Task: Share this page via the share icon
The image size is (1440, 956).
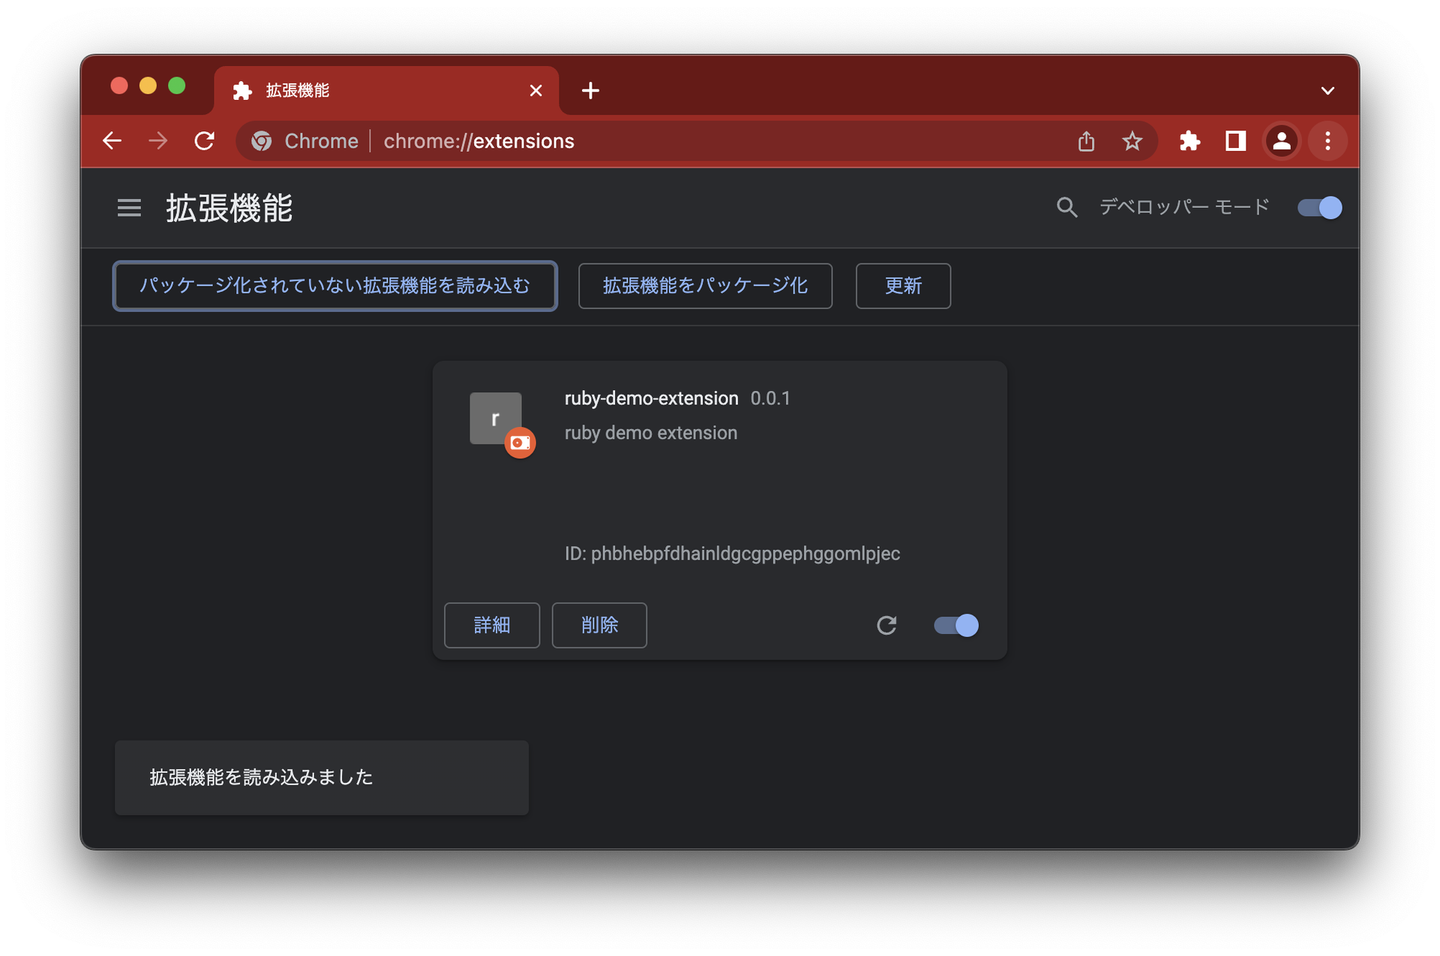Action: pos(1086,141)
